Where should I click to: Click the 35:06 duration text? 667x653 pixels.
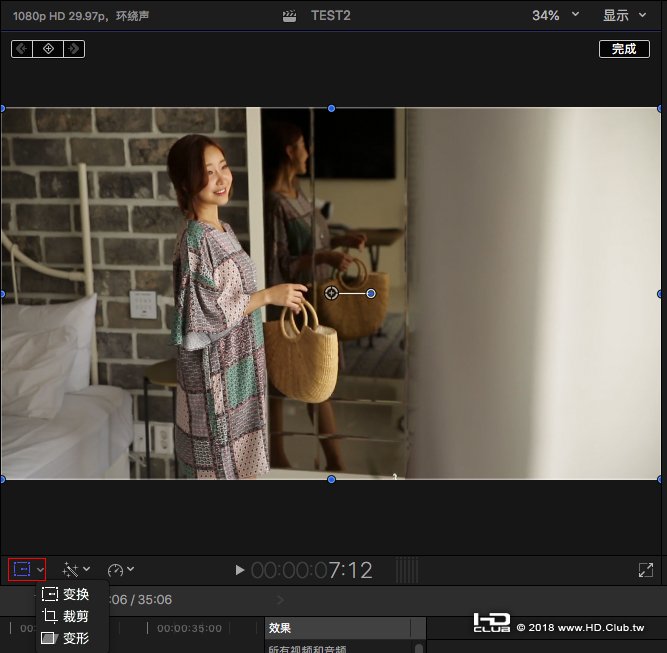point(155,599)
